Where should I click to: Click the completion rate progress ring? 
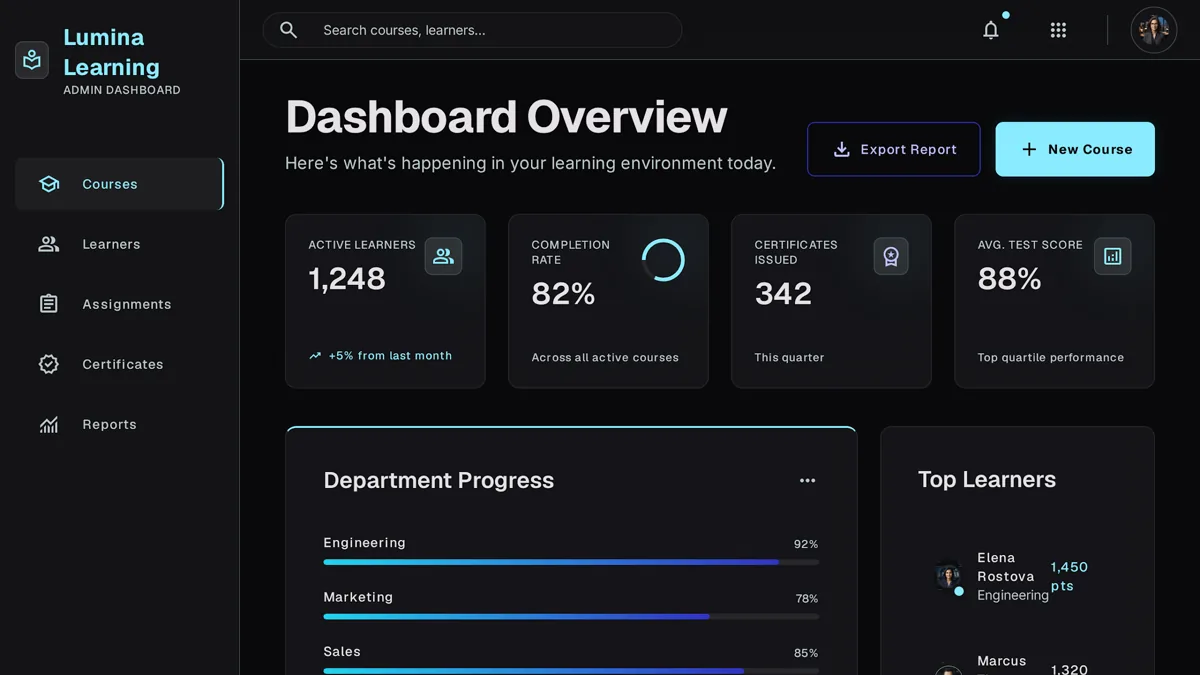click(x=663, y=260)
